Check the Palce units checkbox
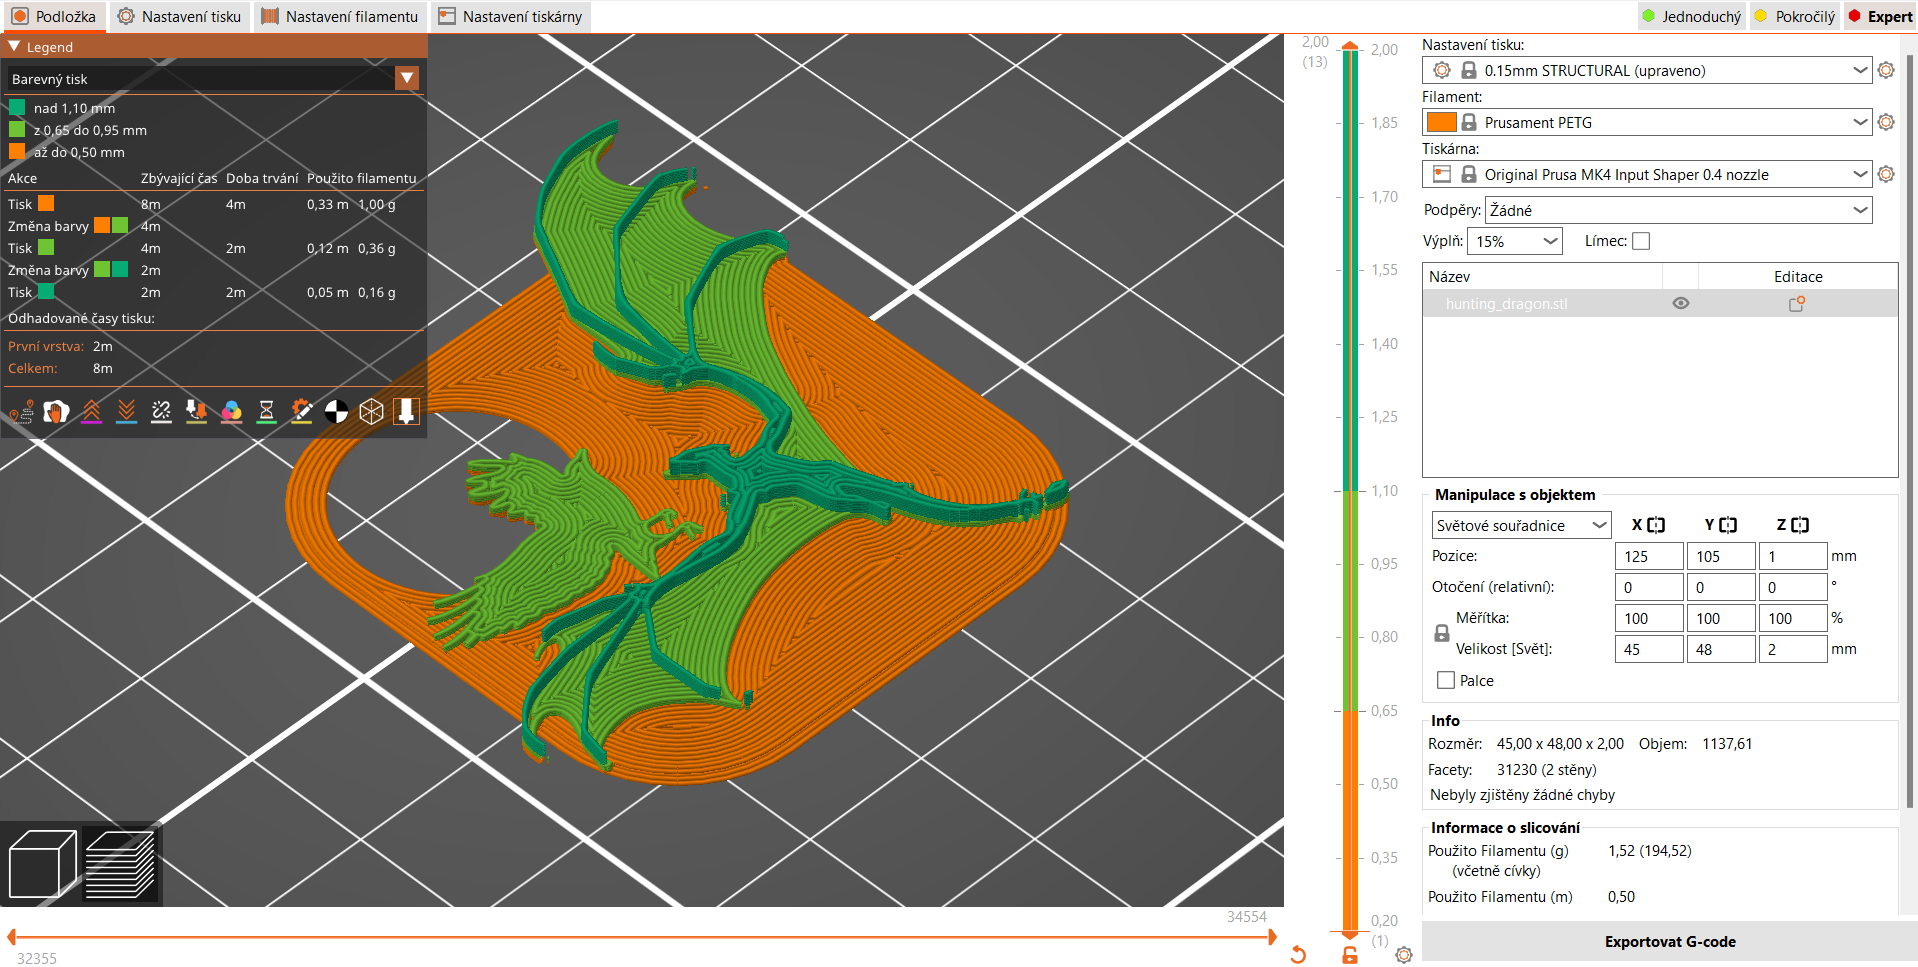Screen dimensions: 1918x967 pyautogui.click(x=1445, y=680)
